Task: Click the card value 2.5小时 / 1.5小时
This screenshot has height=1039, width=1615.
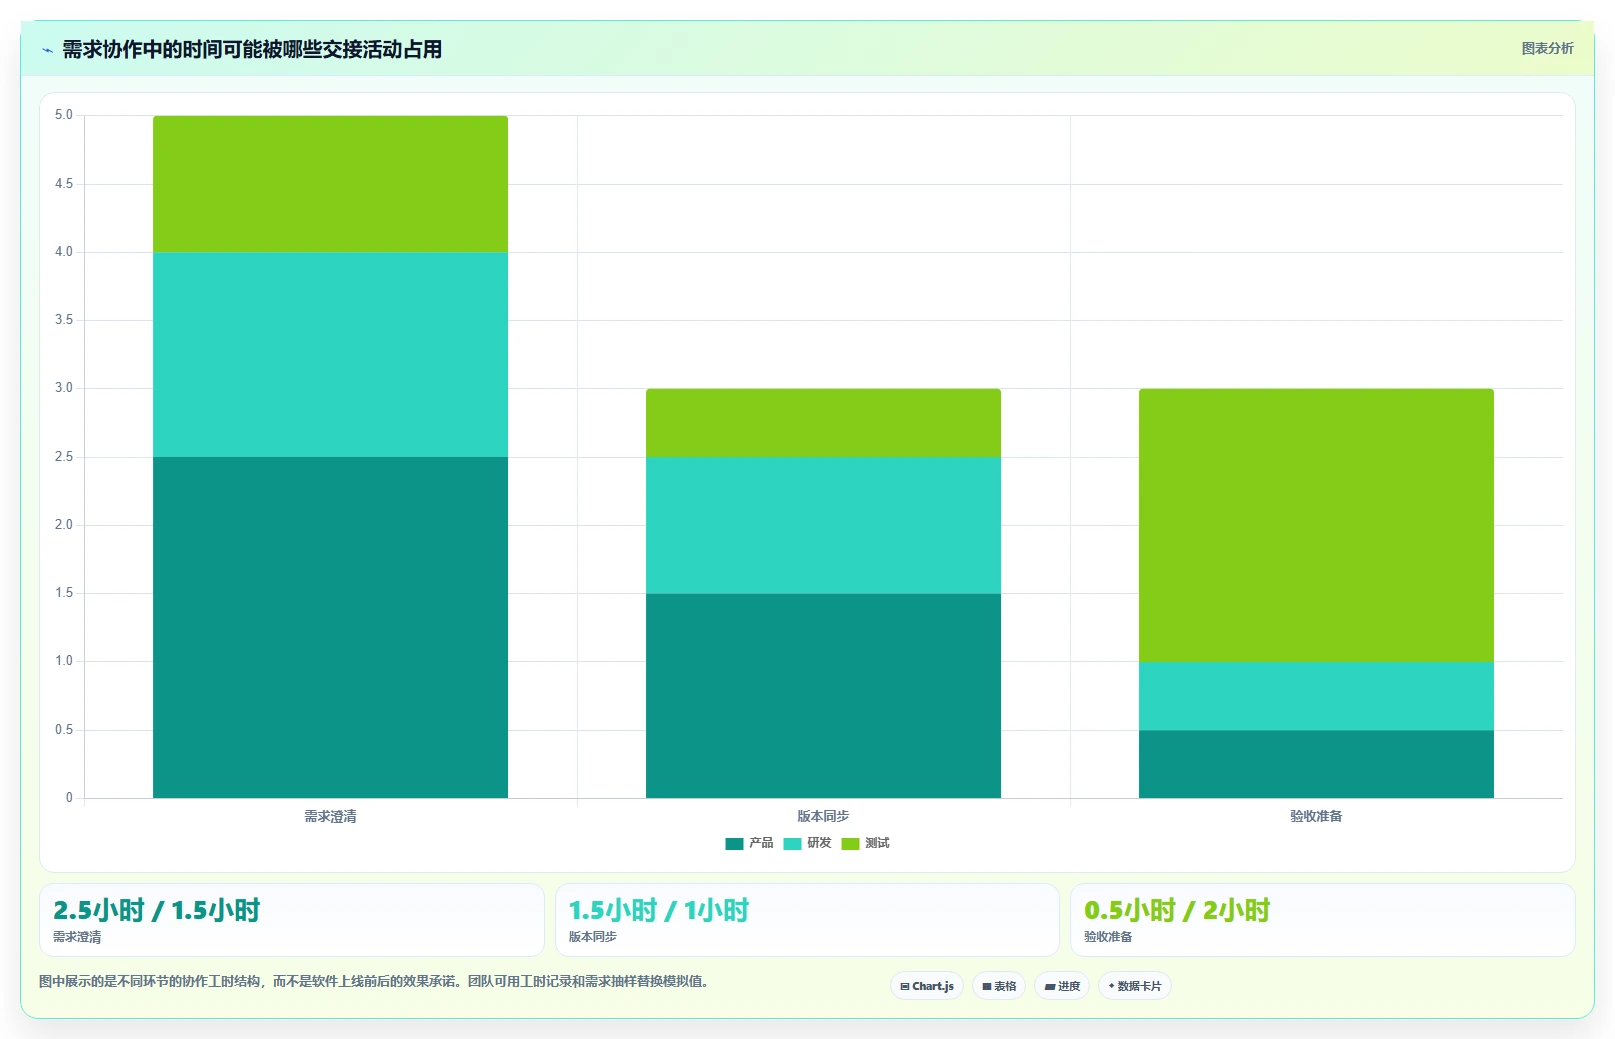Action: pos(156,910)
